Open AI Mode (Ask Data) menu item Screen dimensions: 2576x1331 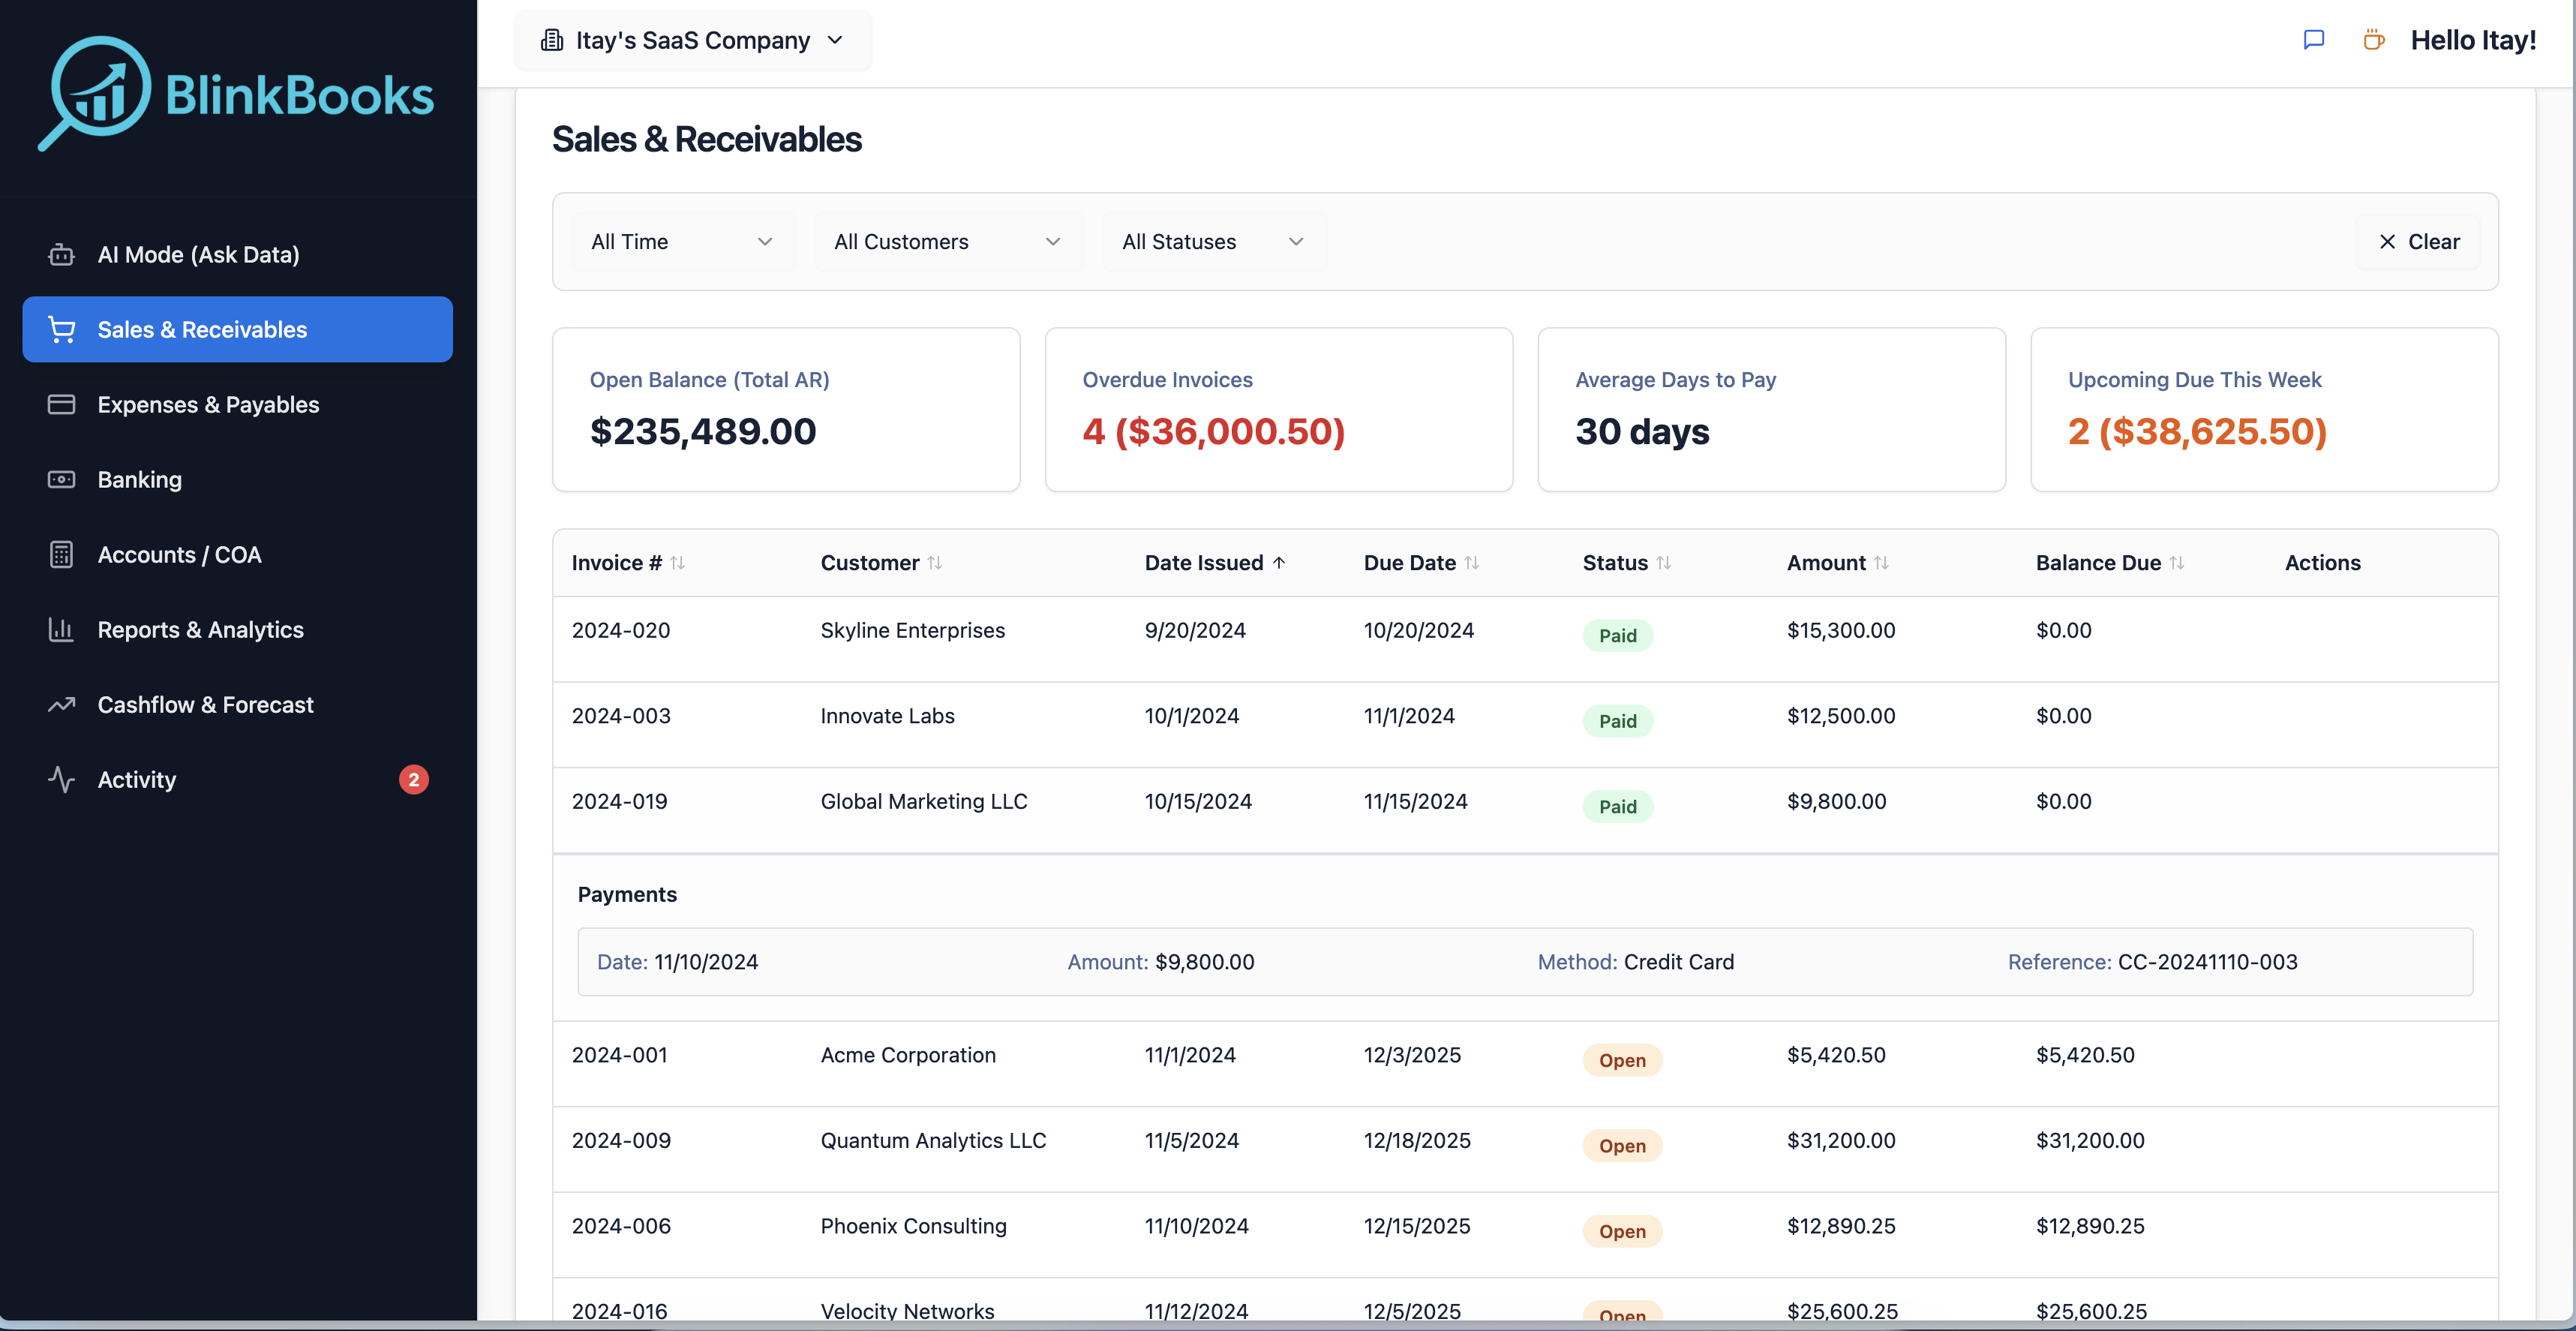point(198,255)
